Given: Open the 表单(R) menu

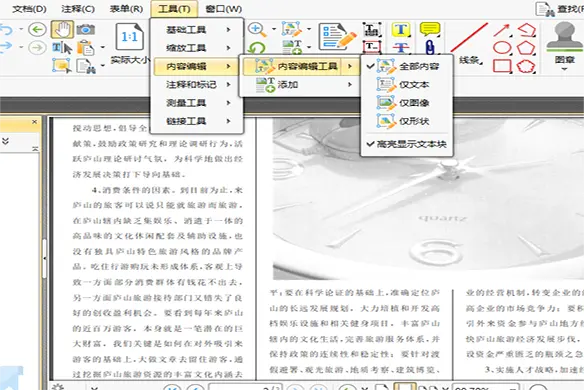Looking at the screenshot, I should tap(126, 9).
